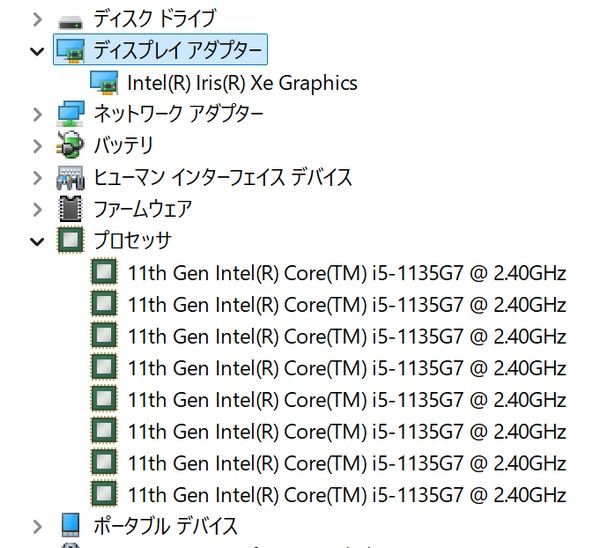
Task: Click the ディスプレイ アダプター display adapter icon
Action: (x=71, y=50)
